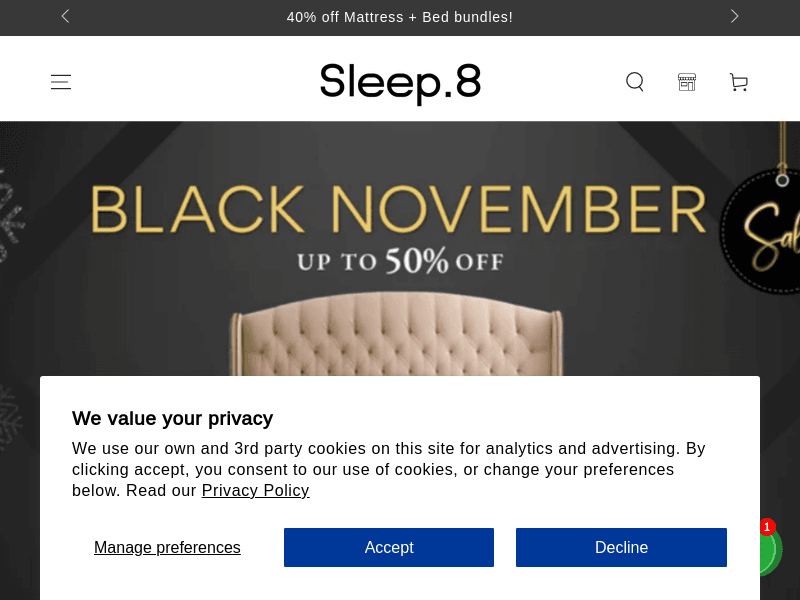Accept the cookie consent
The width and height of the screenshot is (800, 600).
pos(389,547)
